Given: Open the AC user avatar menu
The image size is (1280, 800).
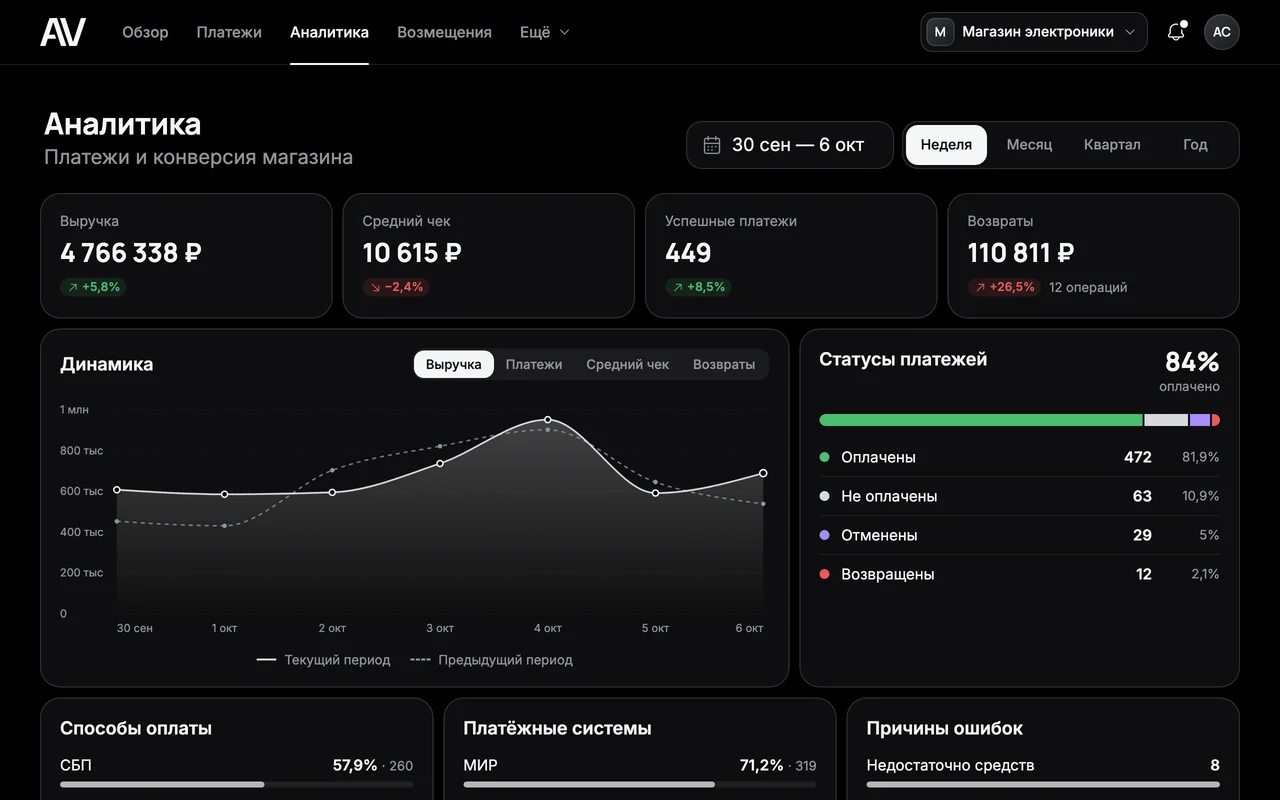Looking at the screenshot, I should [1222, 32].
